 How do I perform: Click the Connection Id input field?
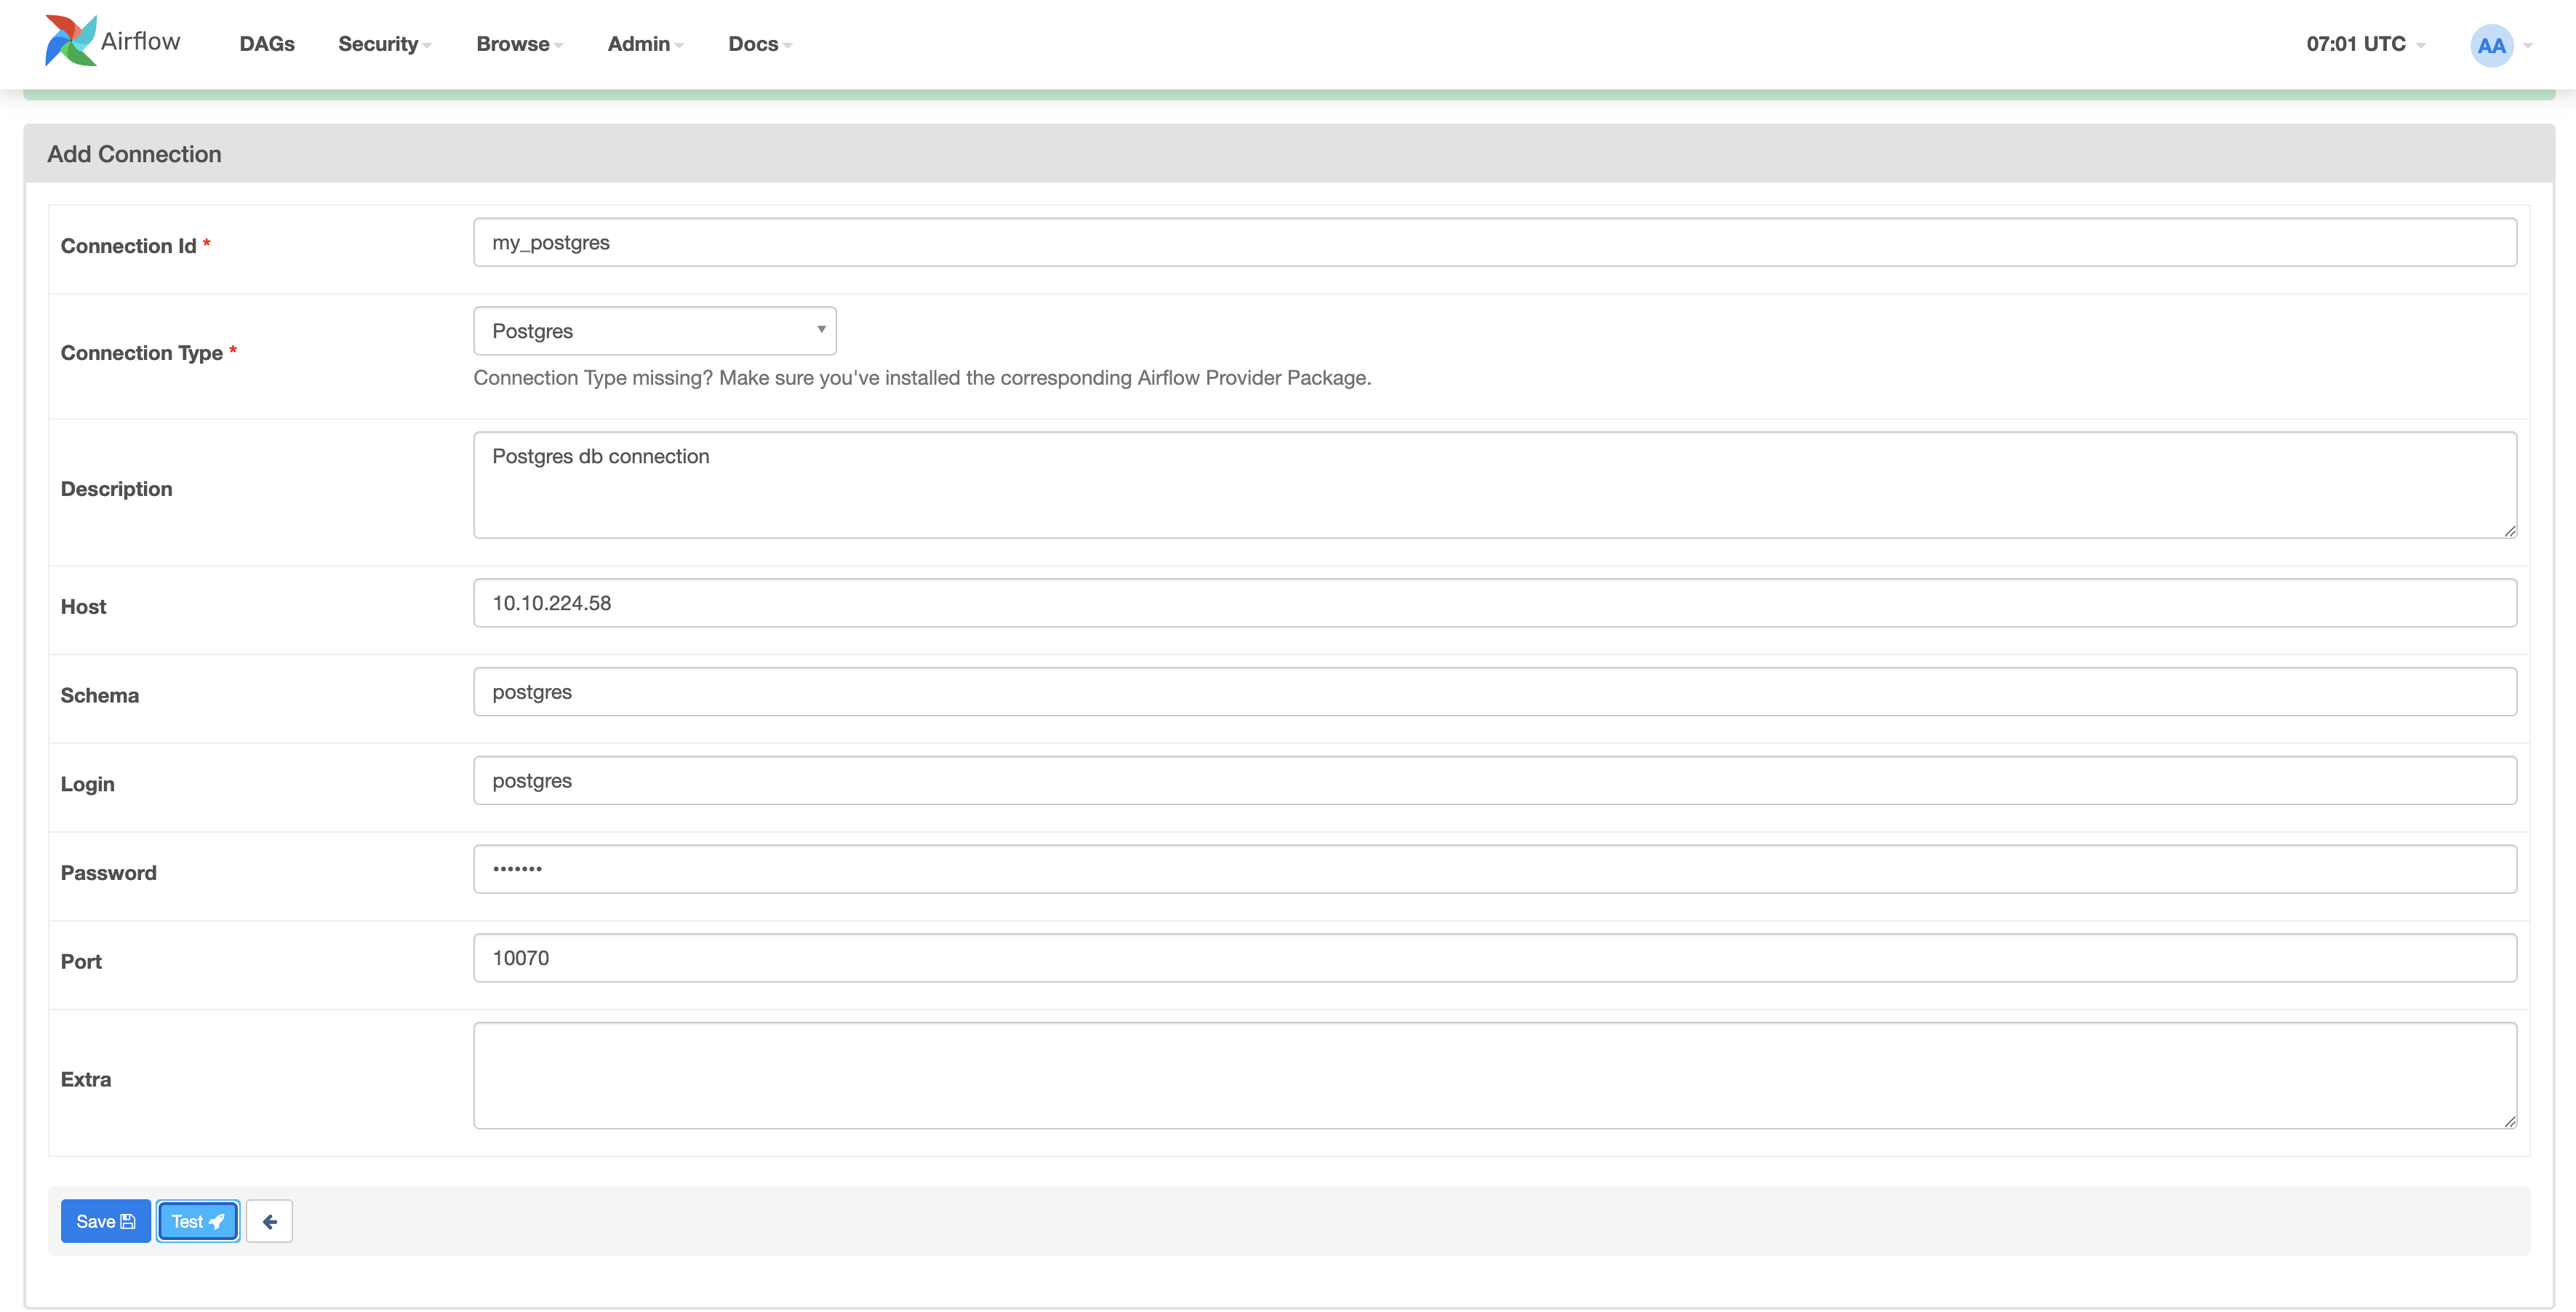click(x=1494, y=243)
